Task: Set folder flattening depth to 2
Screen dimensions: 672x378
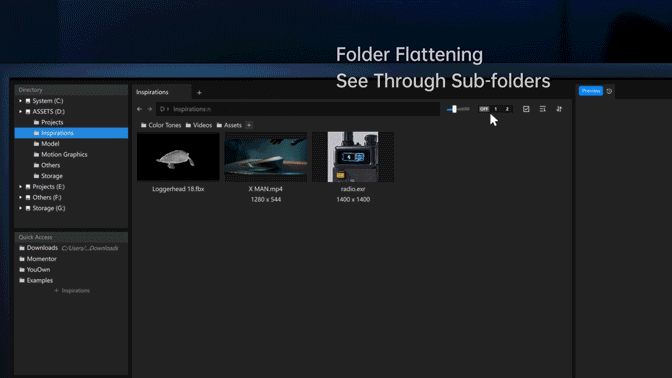Action: 507,109
